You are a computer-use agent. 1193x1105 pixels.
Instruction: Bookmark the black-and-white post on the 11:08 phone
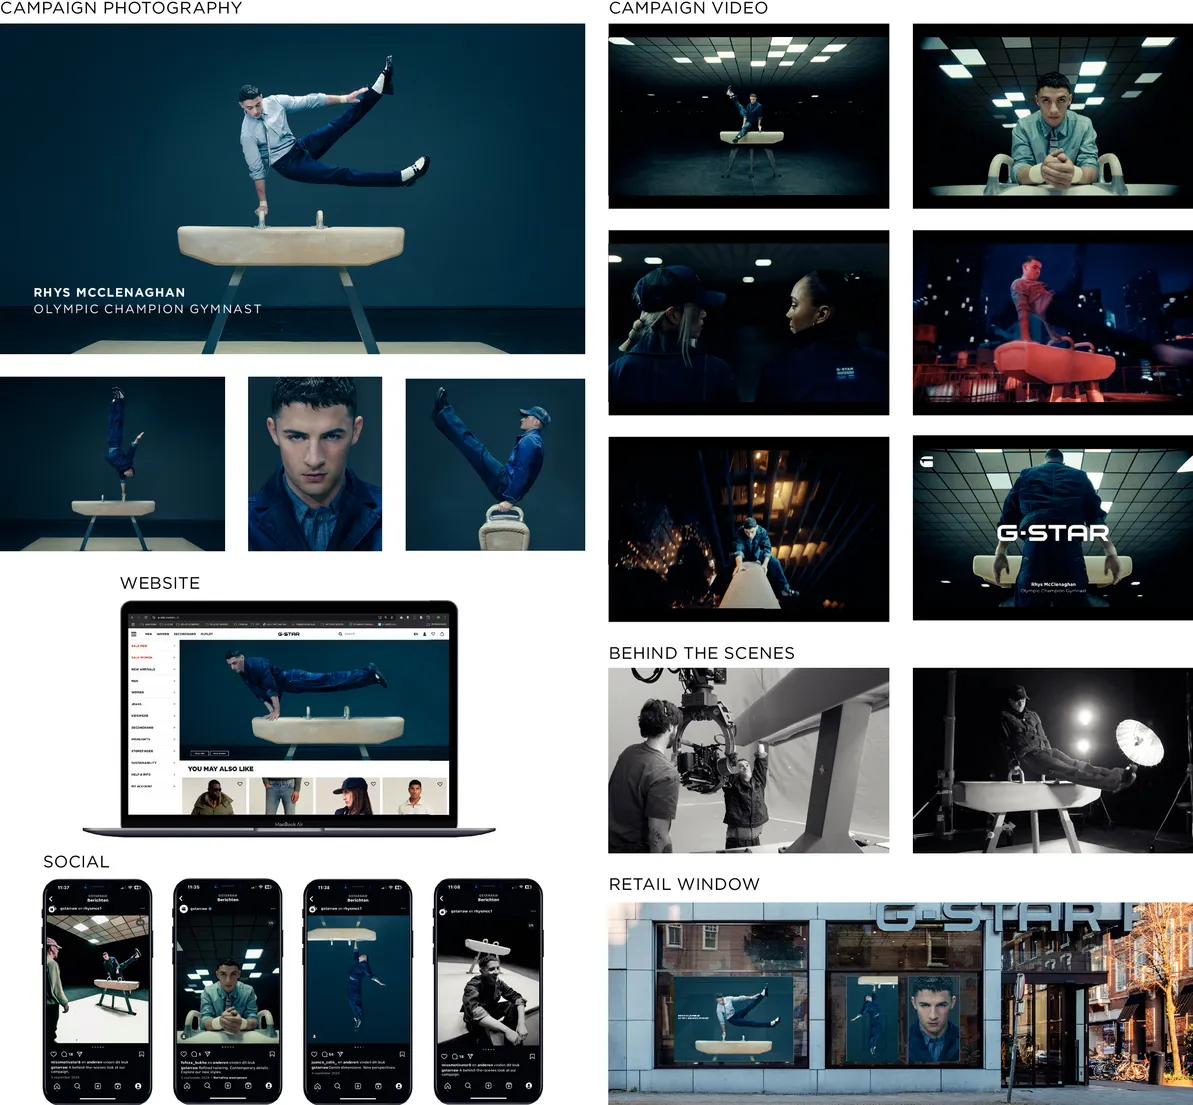pos(532,1056)
